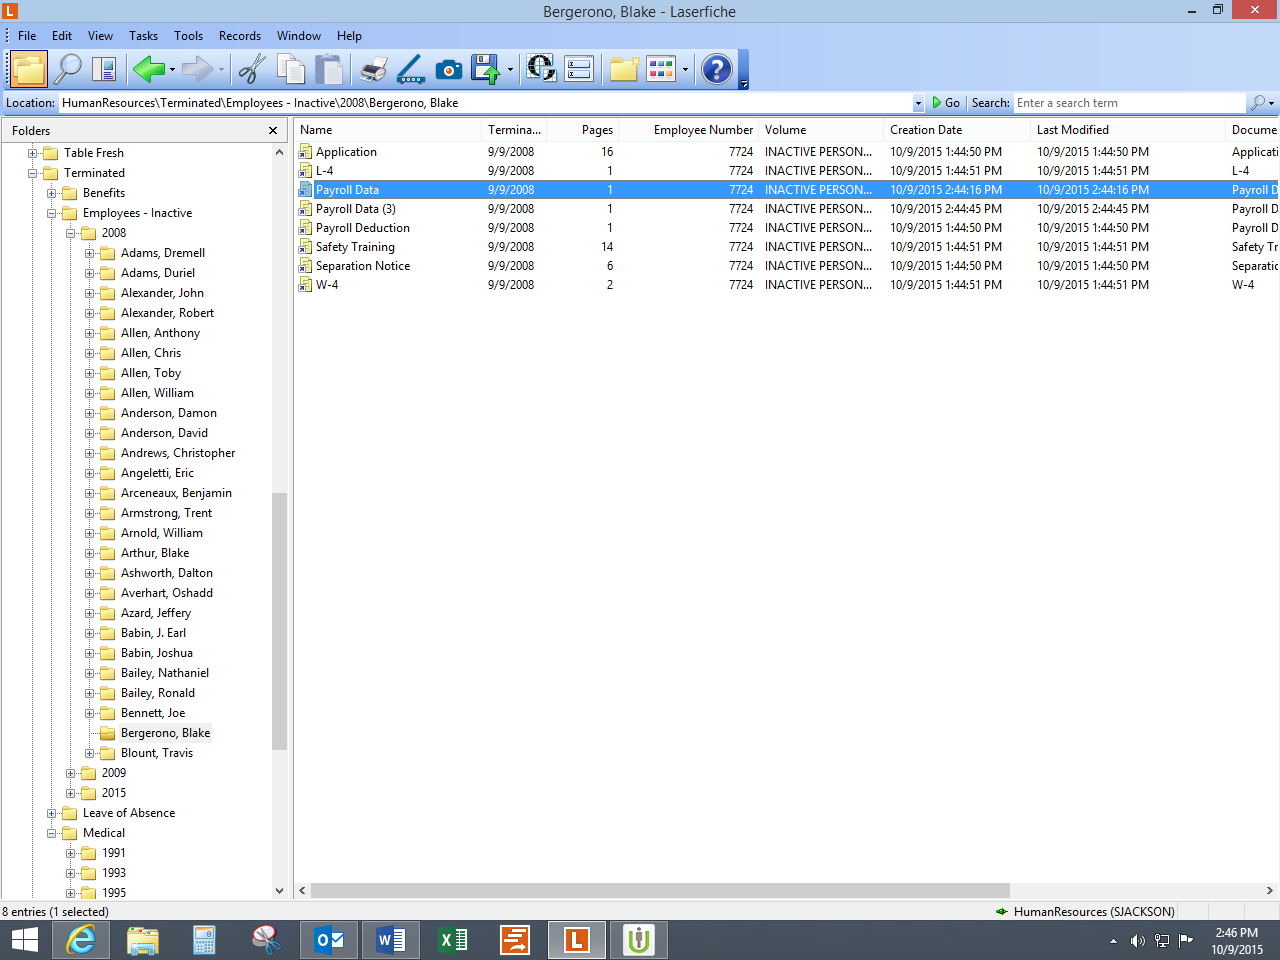
Task: Open Internet Explorer from the taskbar
Action: 81,940
